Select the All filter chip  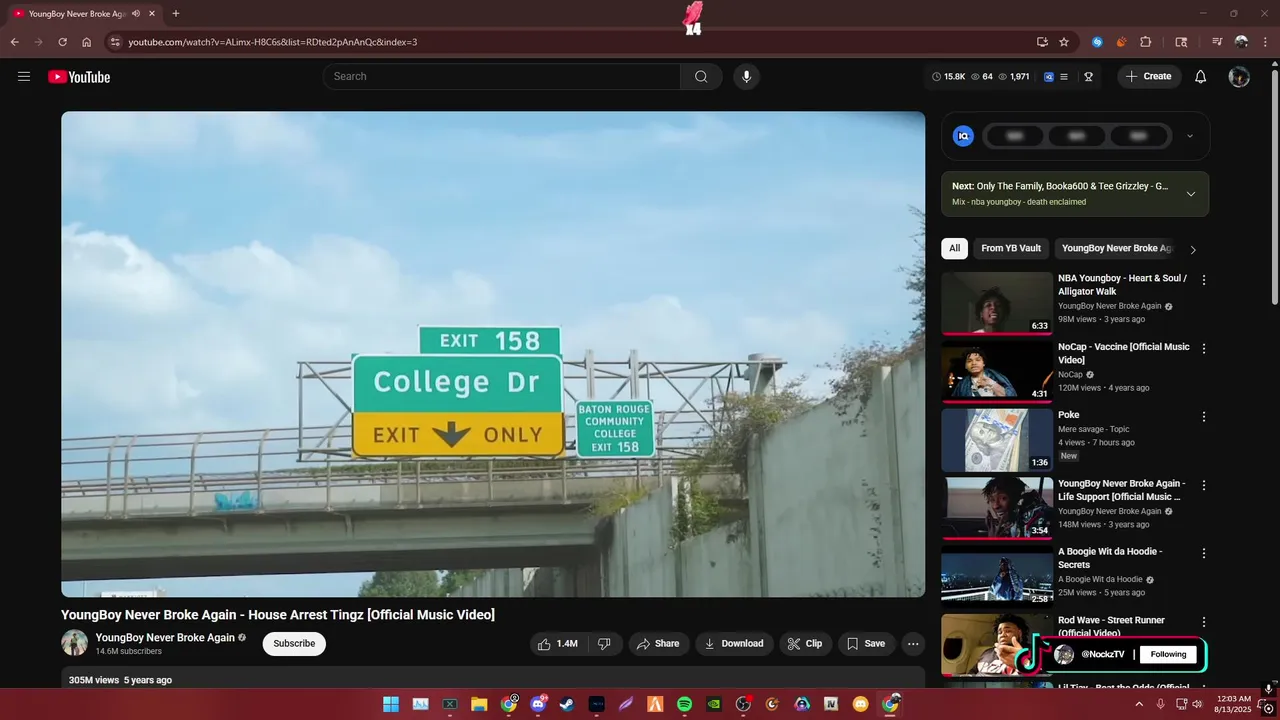pos(954,248)
